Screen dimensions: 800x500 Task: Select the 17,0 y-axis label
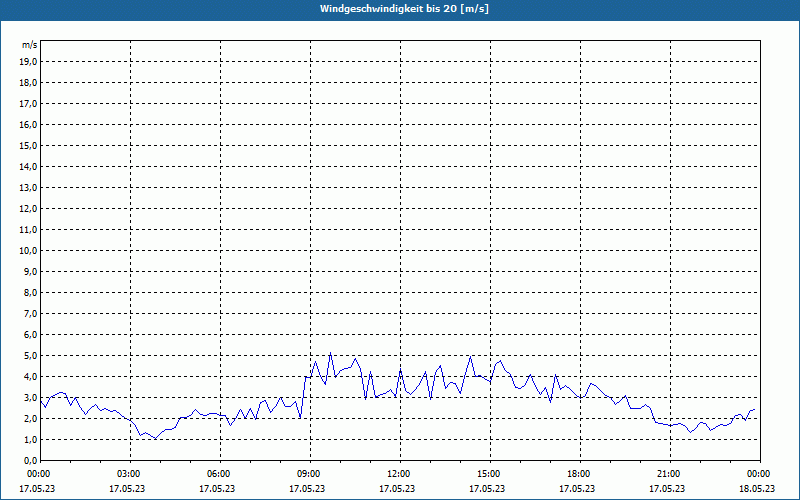point(28,104)
